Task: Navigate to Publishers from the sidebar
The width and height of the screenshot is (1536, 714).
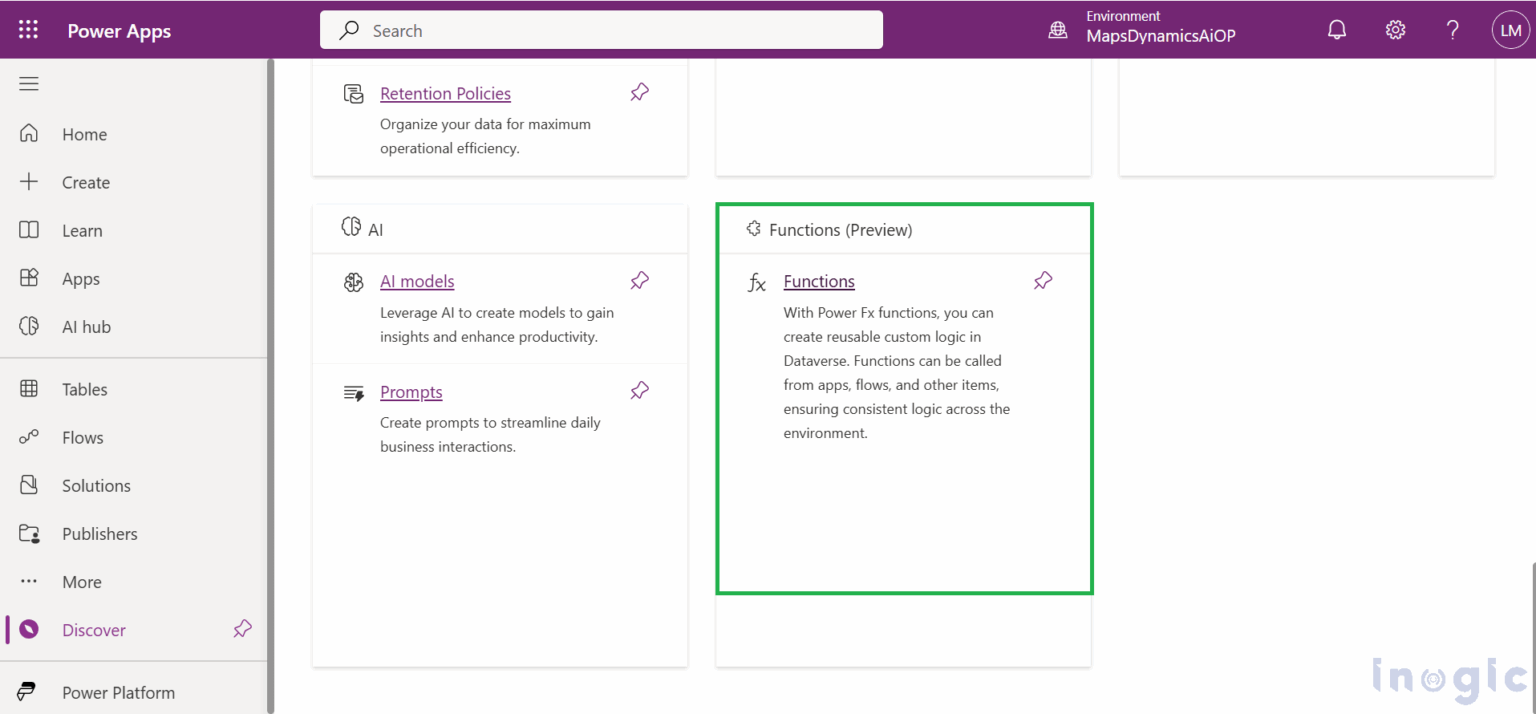Action: (x=100, y=533)
